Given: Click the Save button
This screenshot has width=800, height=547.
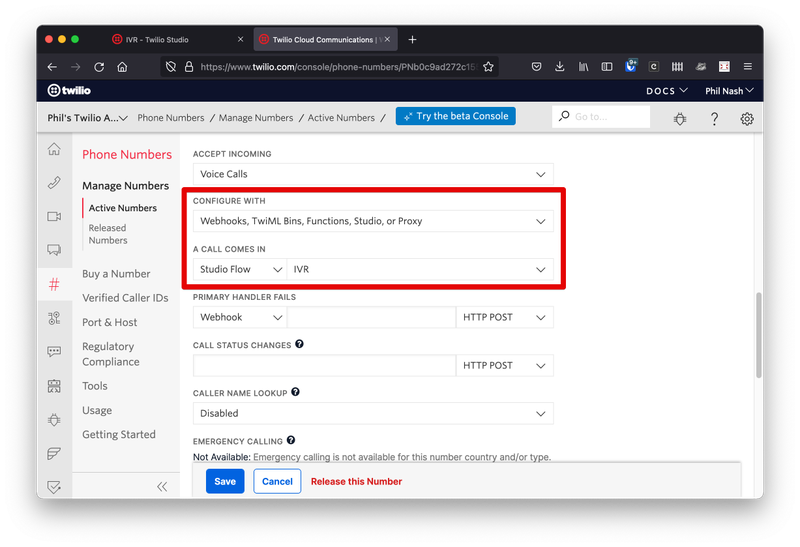Looking at the screenshot, I should [x=225, y=481].
